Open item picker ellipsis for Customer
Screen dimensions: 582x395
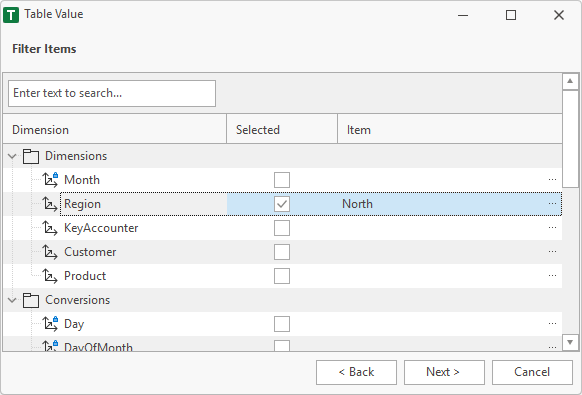coord(552,252)
